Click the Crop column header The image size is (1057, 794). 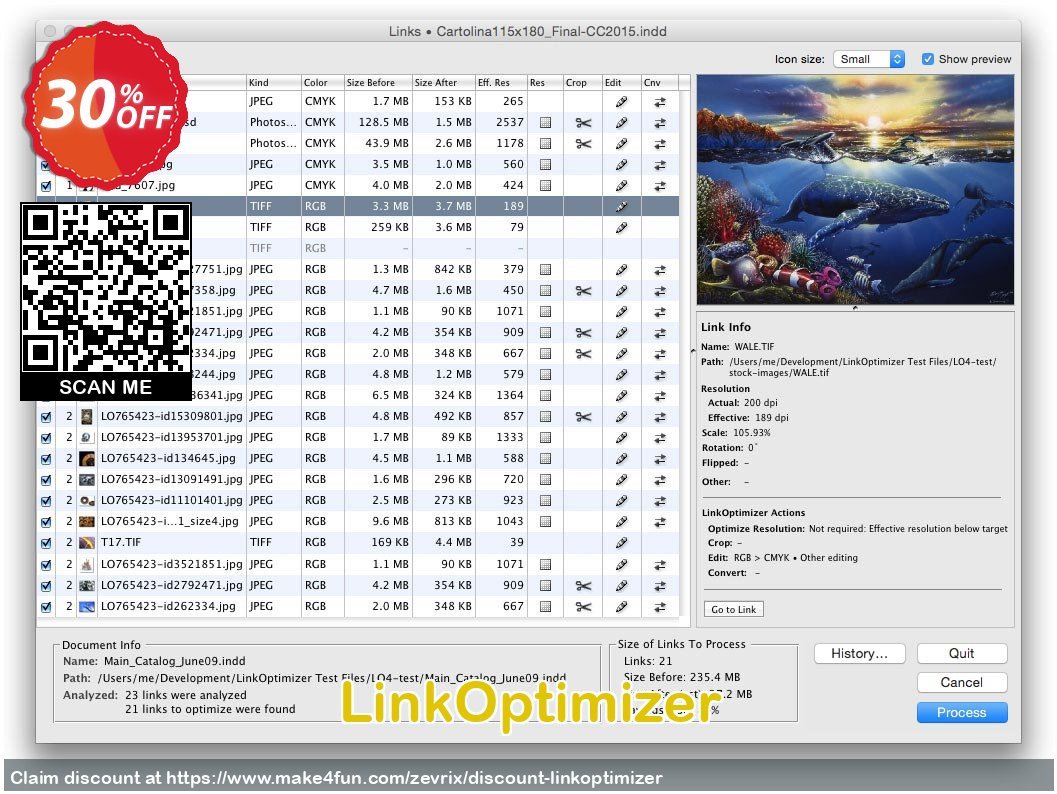point(582,82)
